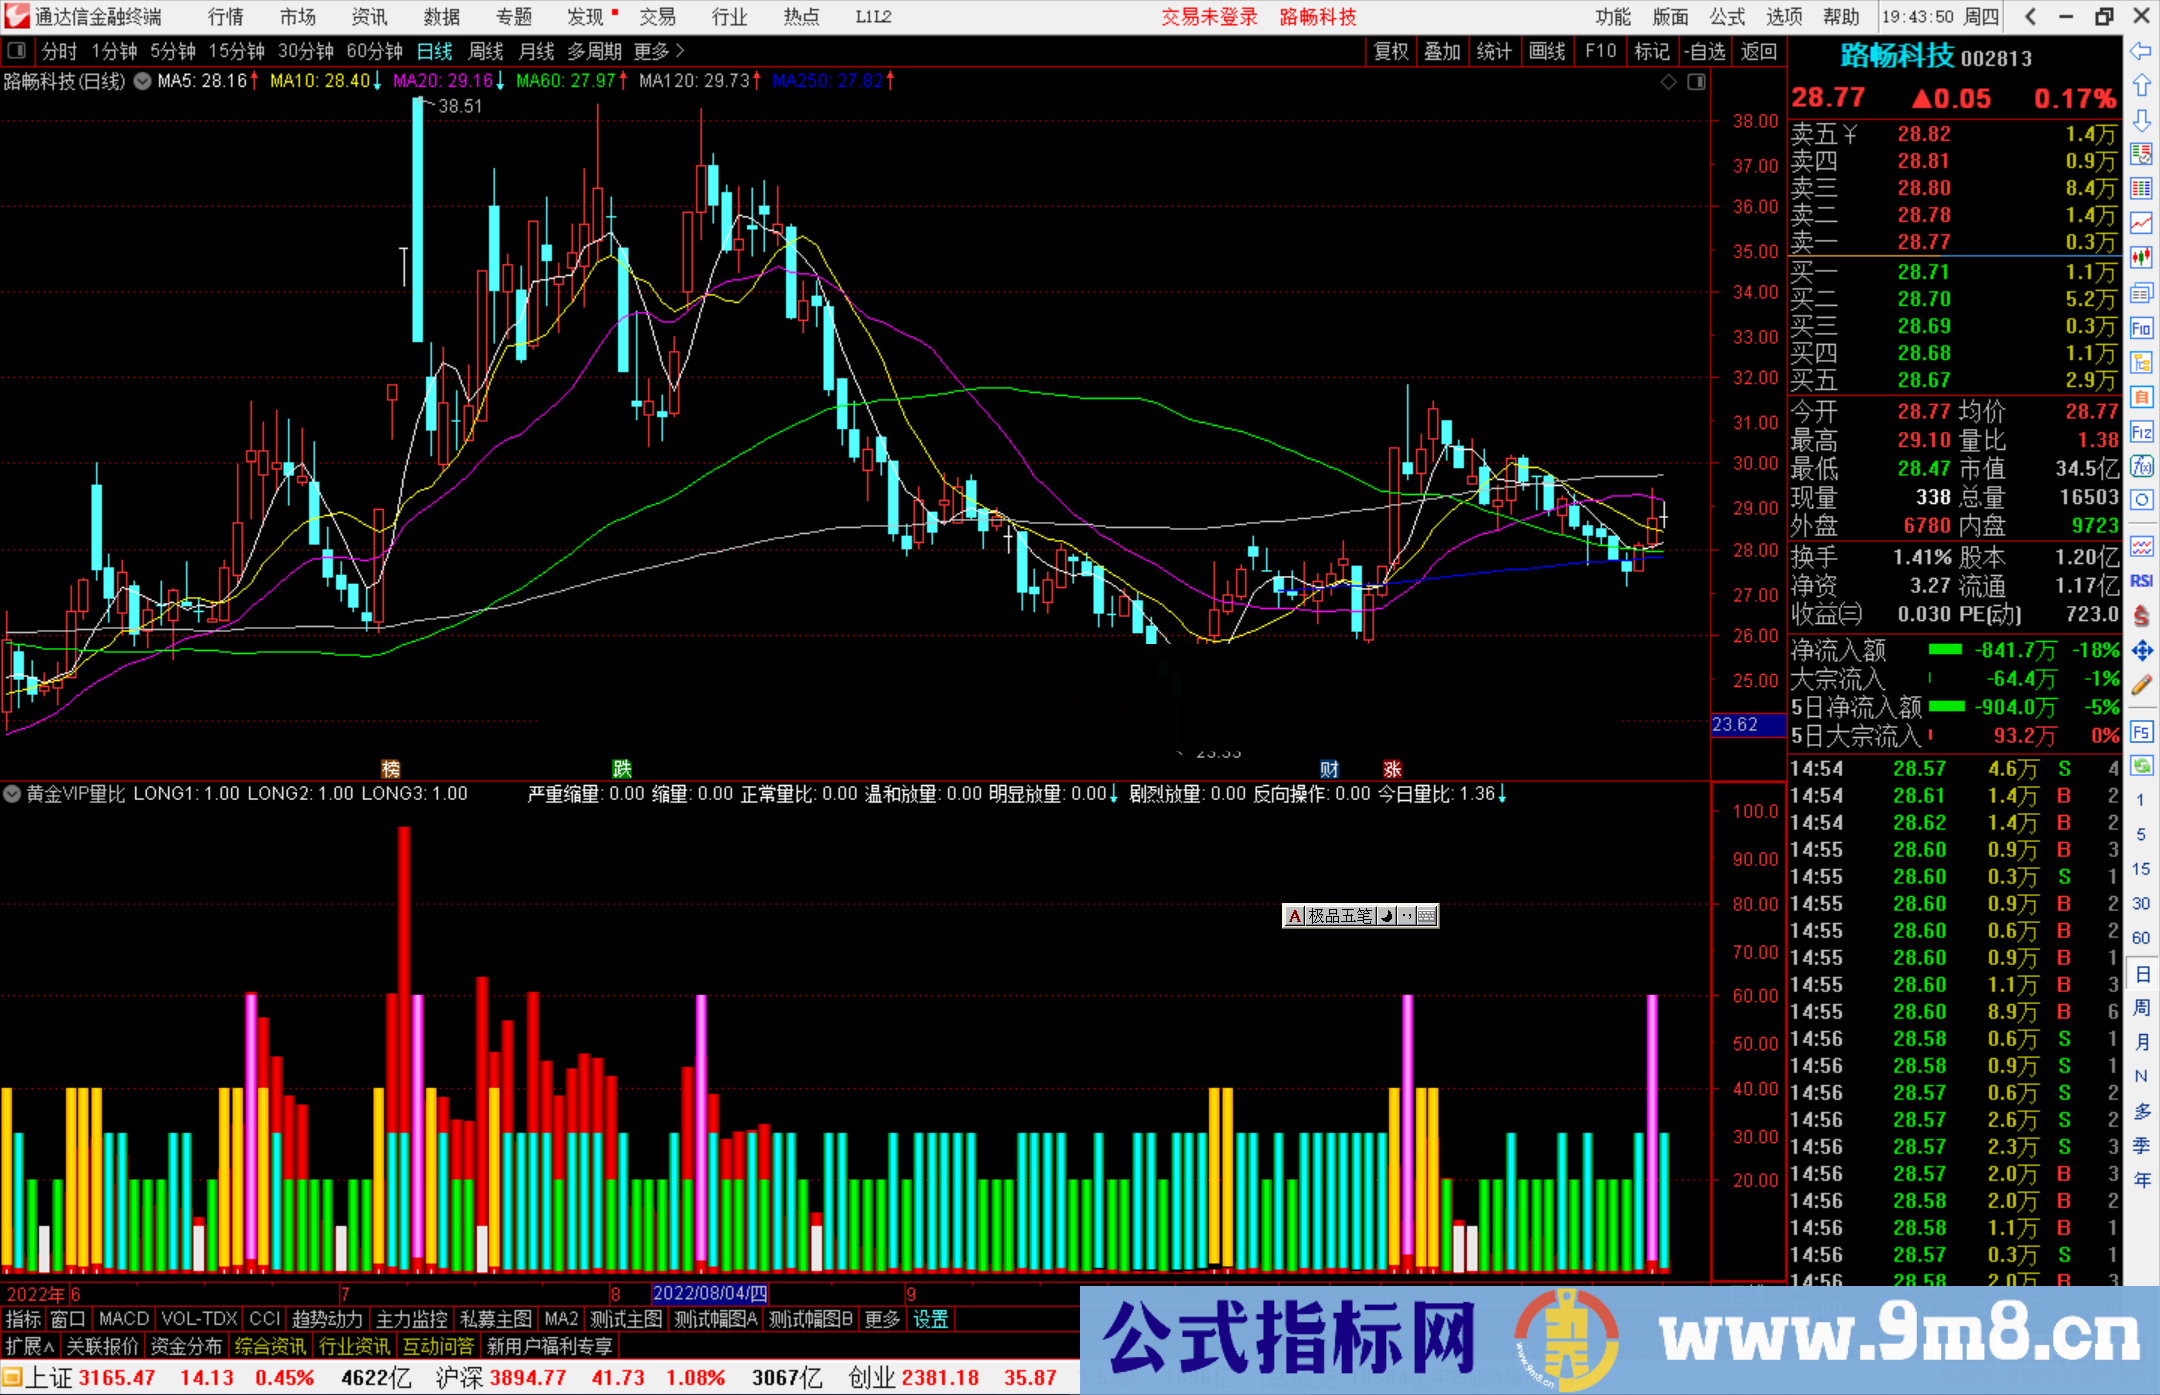Click the 返回 back button
Viewport: 2160px width, 1395px height.
pos(1759,51)
